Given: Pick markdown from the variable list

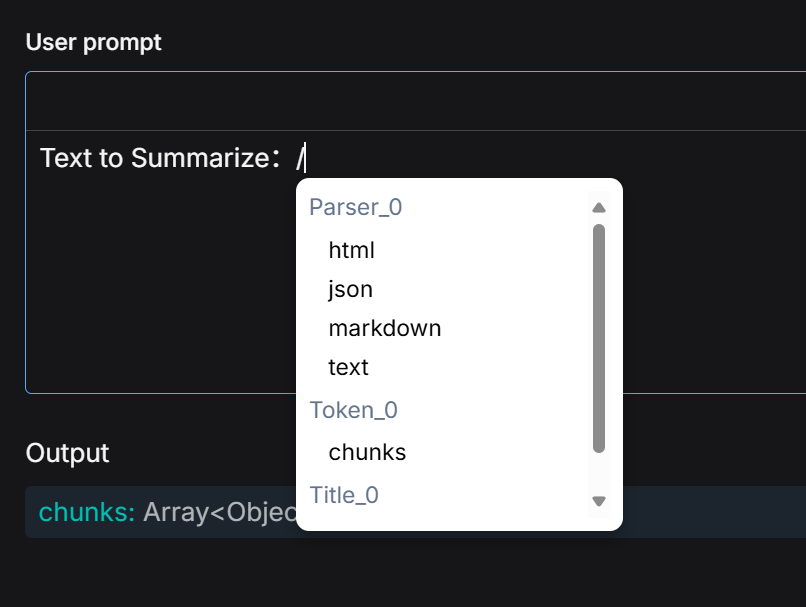Looking at the screenshot, I should [x=384, y=328].
